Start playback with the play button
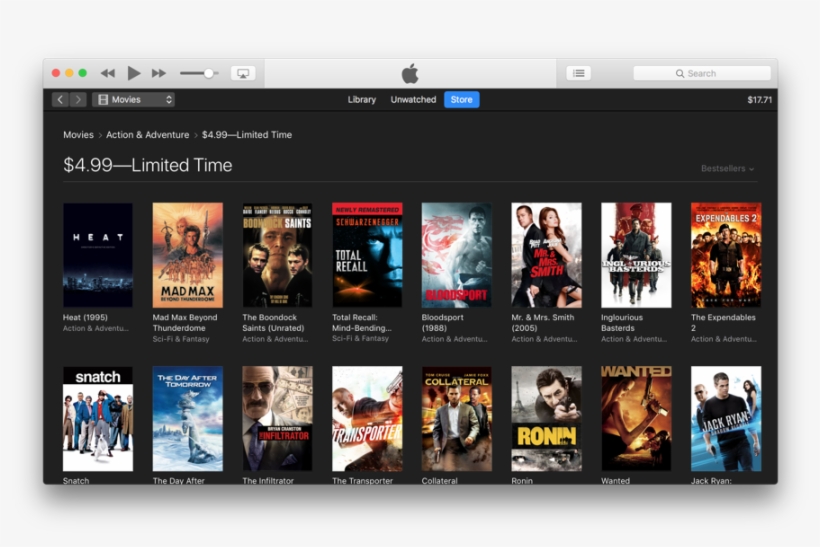 pyautogui.click(x=134, y=73)
